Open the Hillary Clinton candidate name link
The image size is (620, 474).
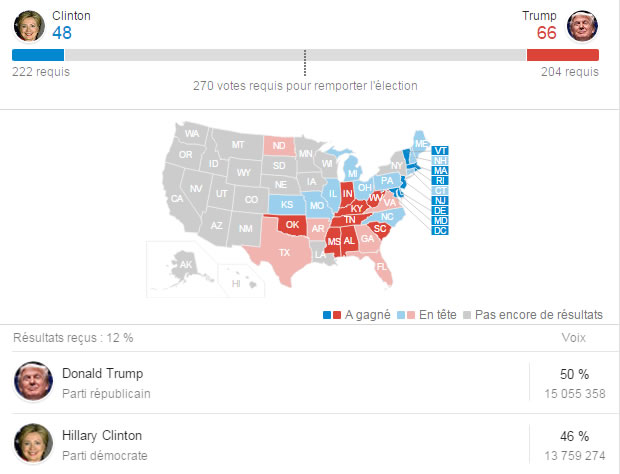[x=102, y=436]
